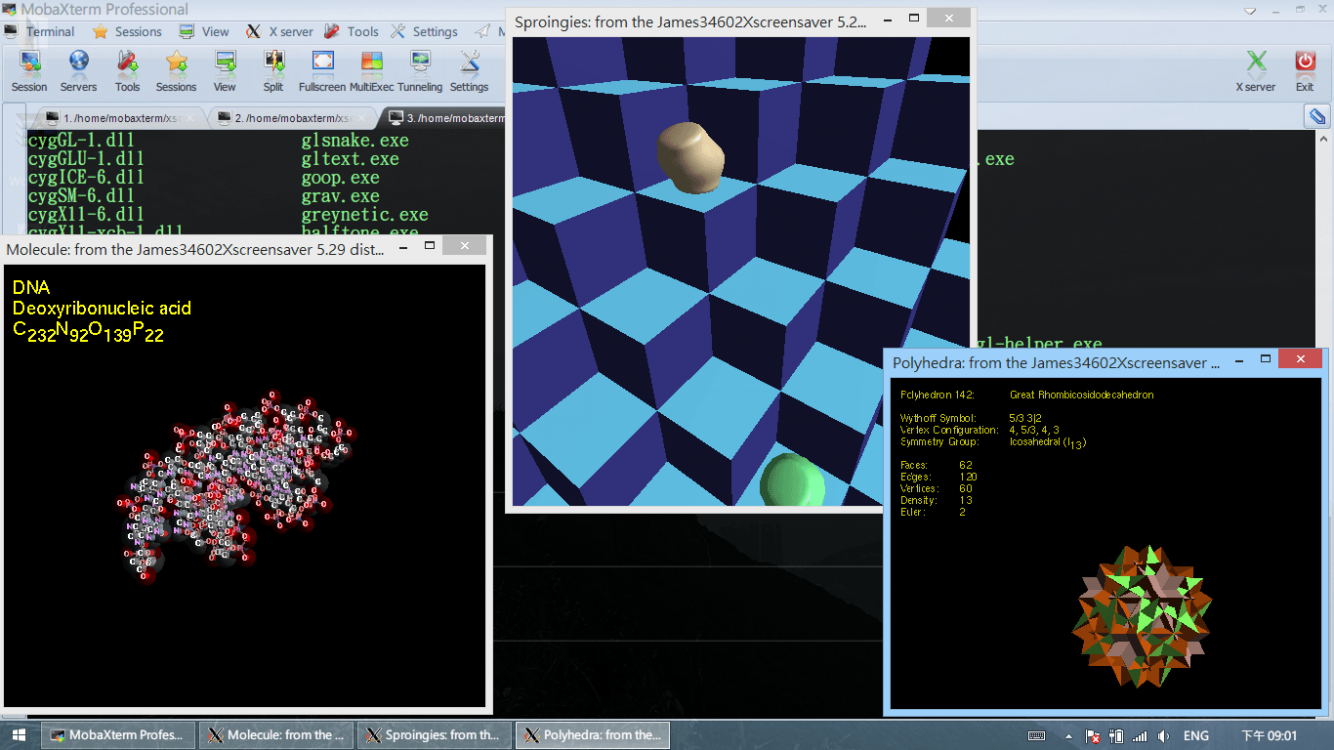The height and width of the screenshot is (750, 1334).
Task: Maximize the Sproingies window
Action: tap(913, 18)
